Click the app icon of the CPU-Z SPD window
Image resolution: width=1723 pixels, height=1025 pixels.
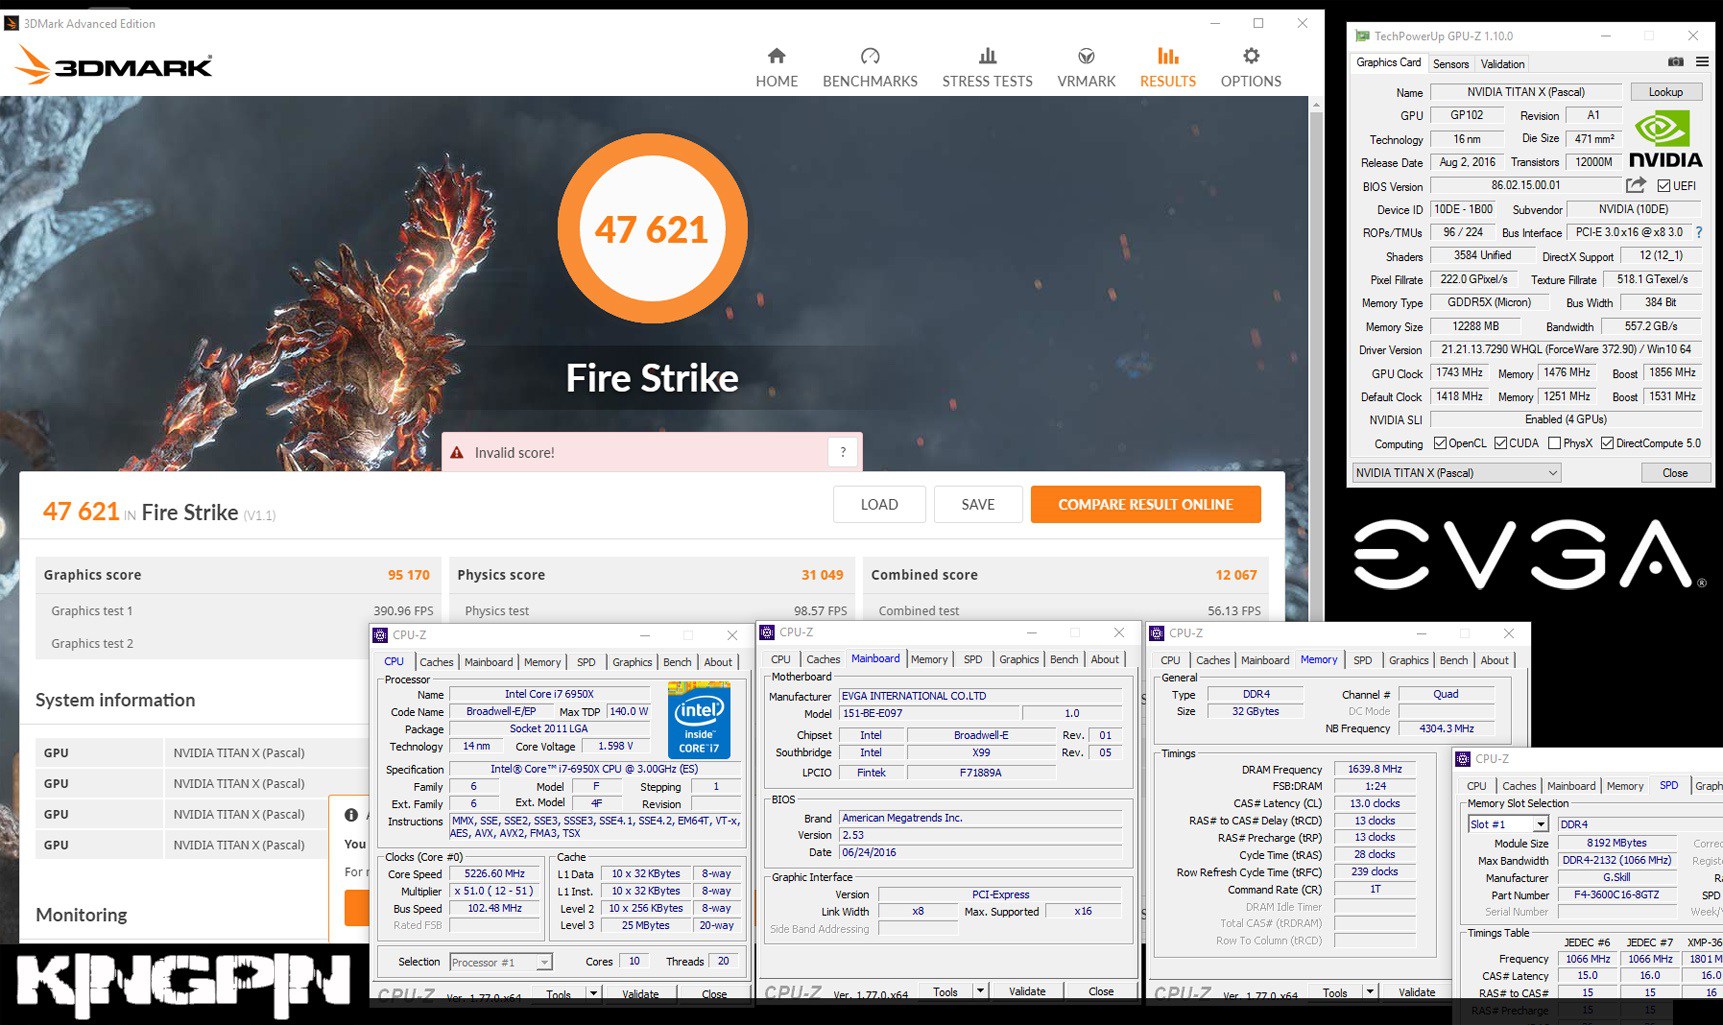pyautogui.click(x=1463, y=759)
